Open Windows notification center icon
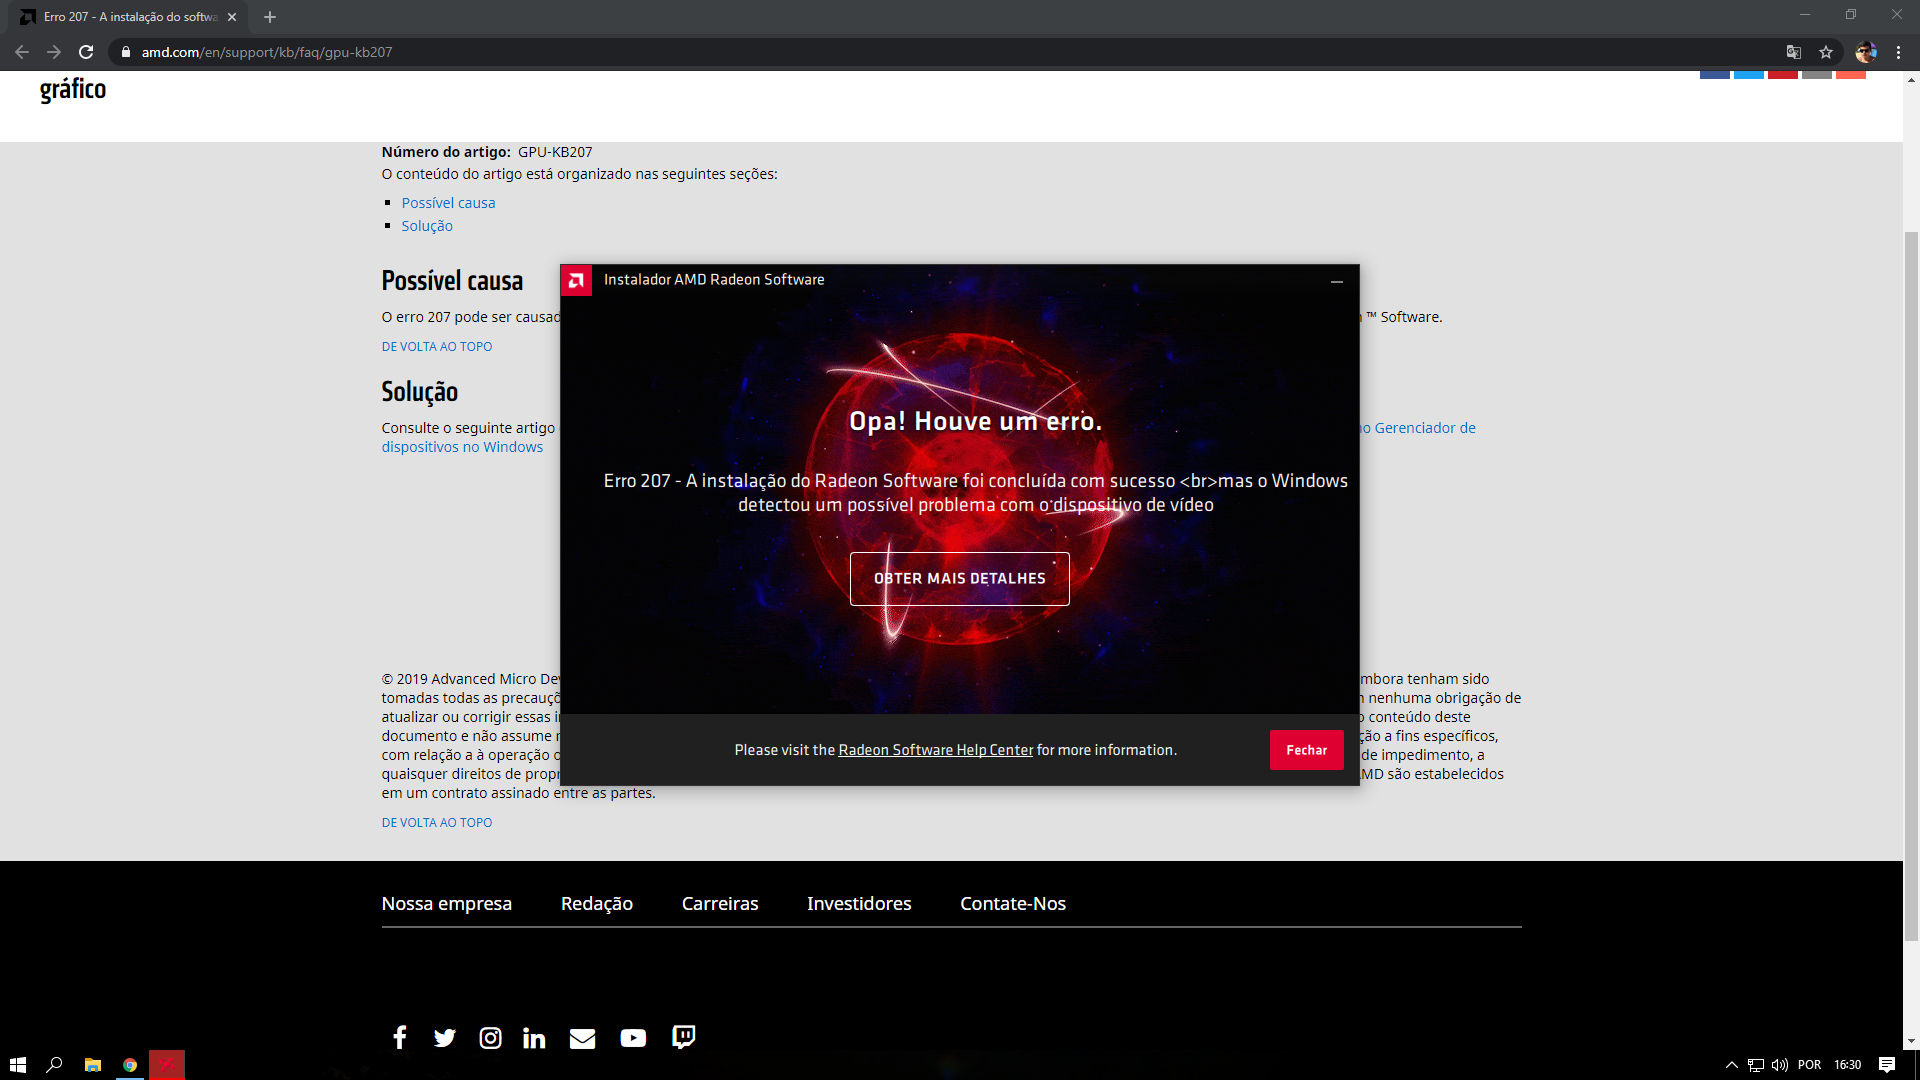Image resolution: width=1920 pixels, height=1080 pixels. pos(1887,1065)
